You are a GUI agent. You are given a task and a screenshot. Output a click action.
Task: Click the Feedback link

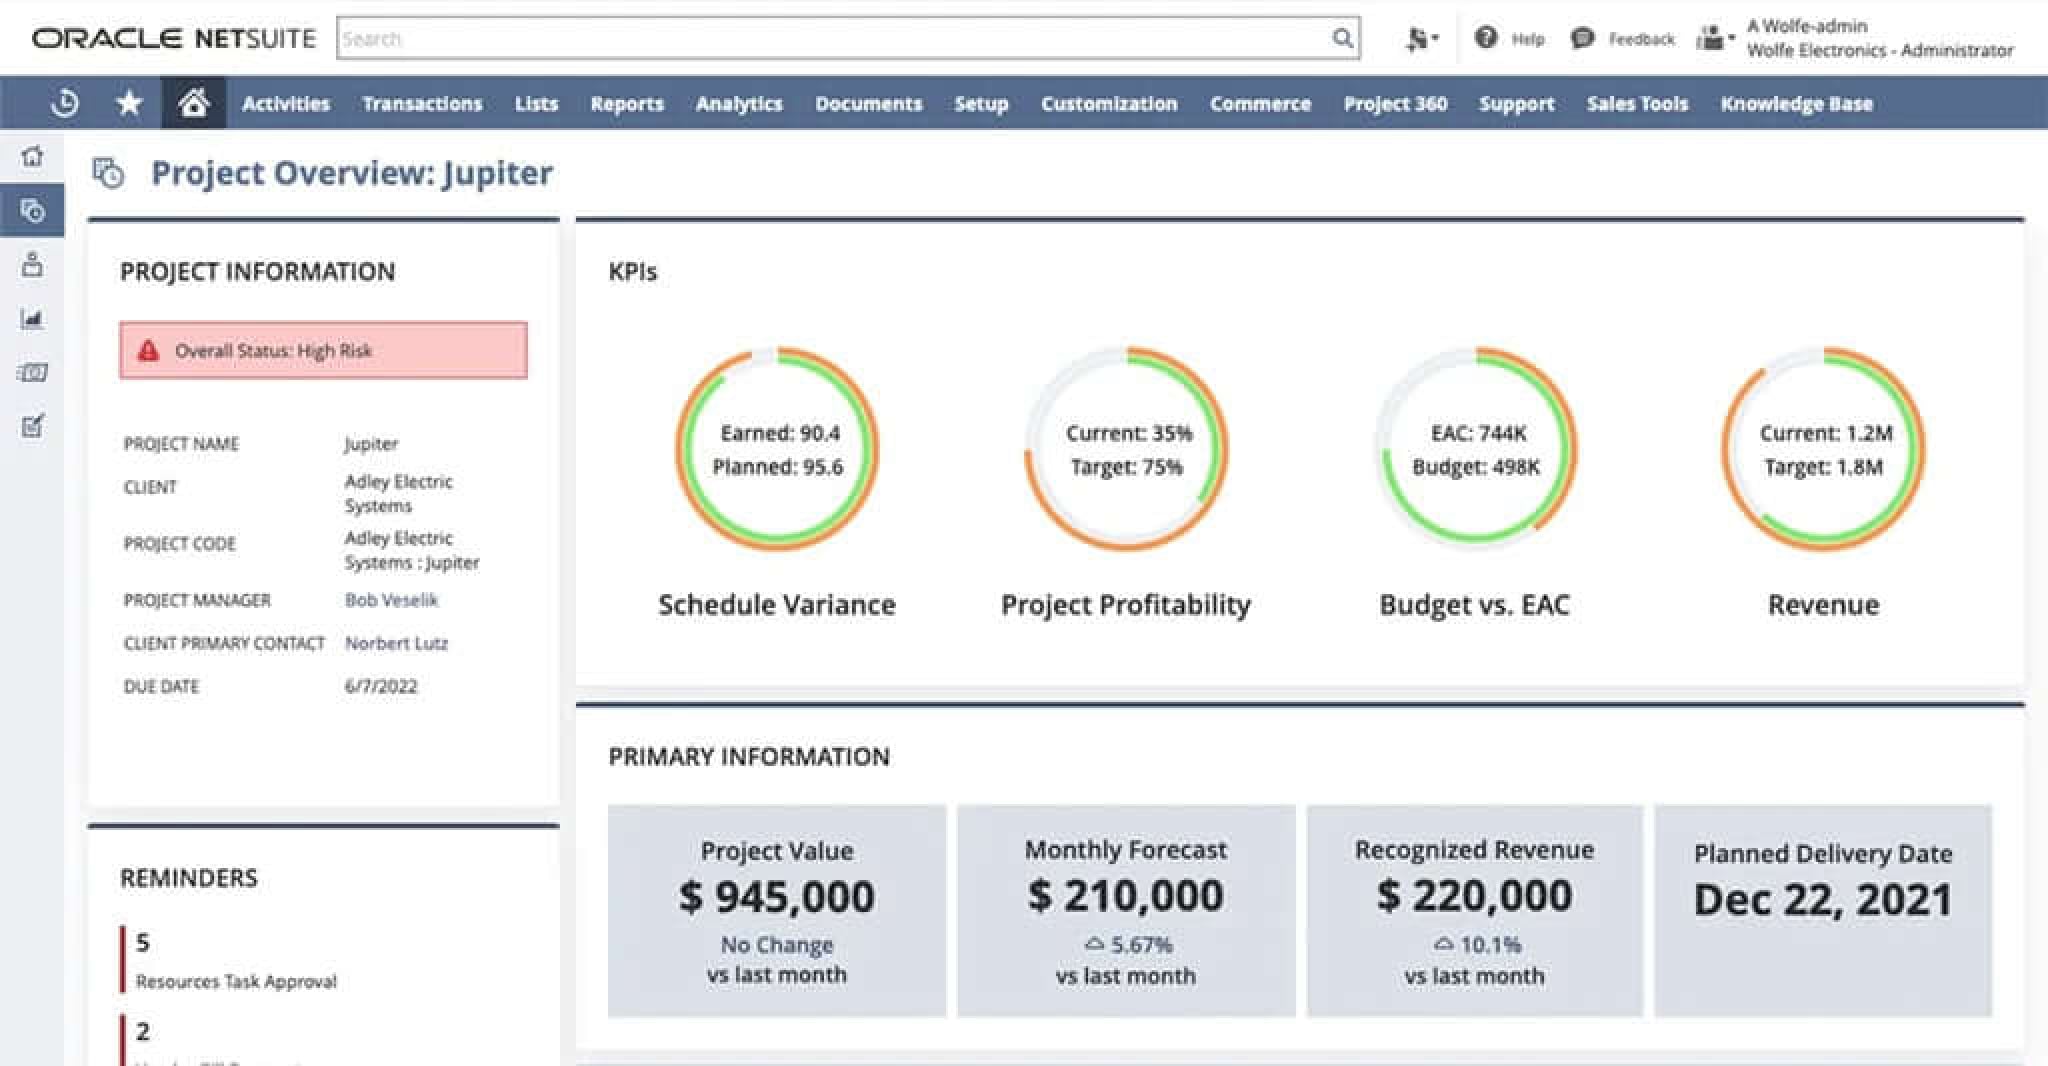coord(1641,39)
